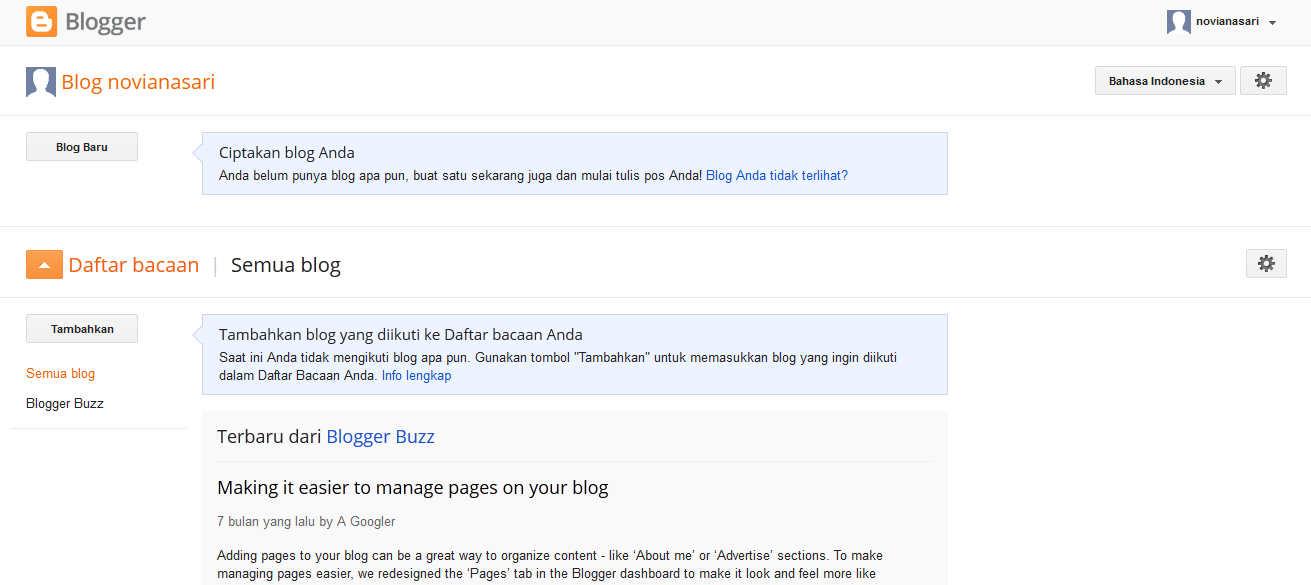
Task: Open the novianasari account dropdown arrow
Action: click(x=1272, y=23)
